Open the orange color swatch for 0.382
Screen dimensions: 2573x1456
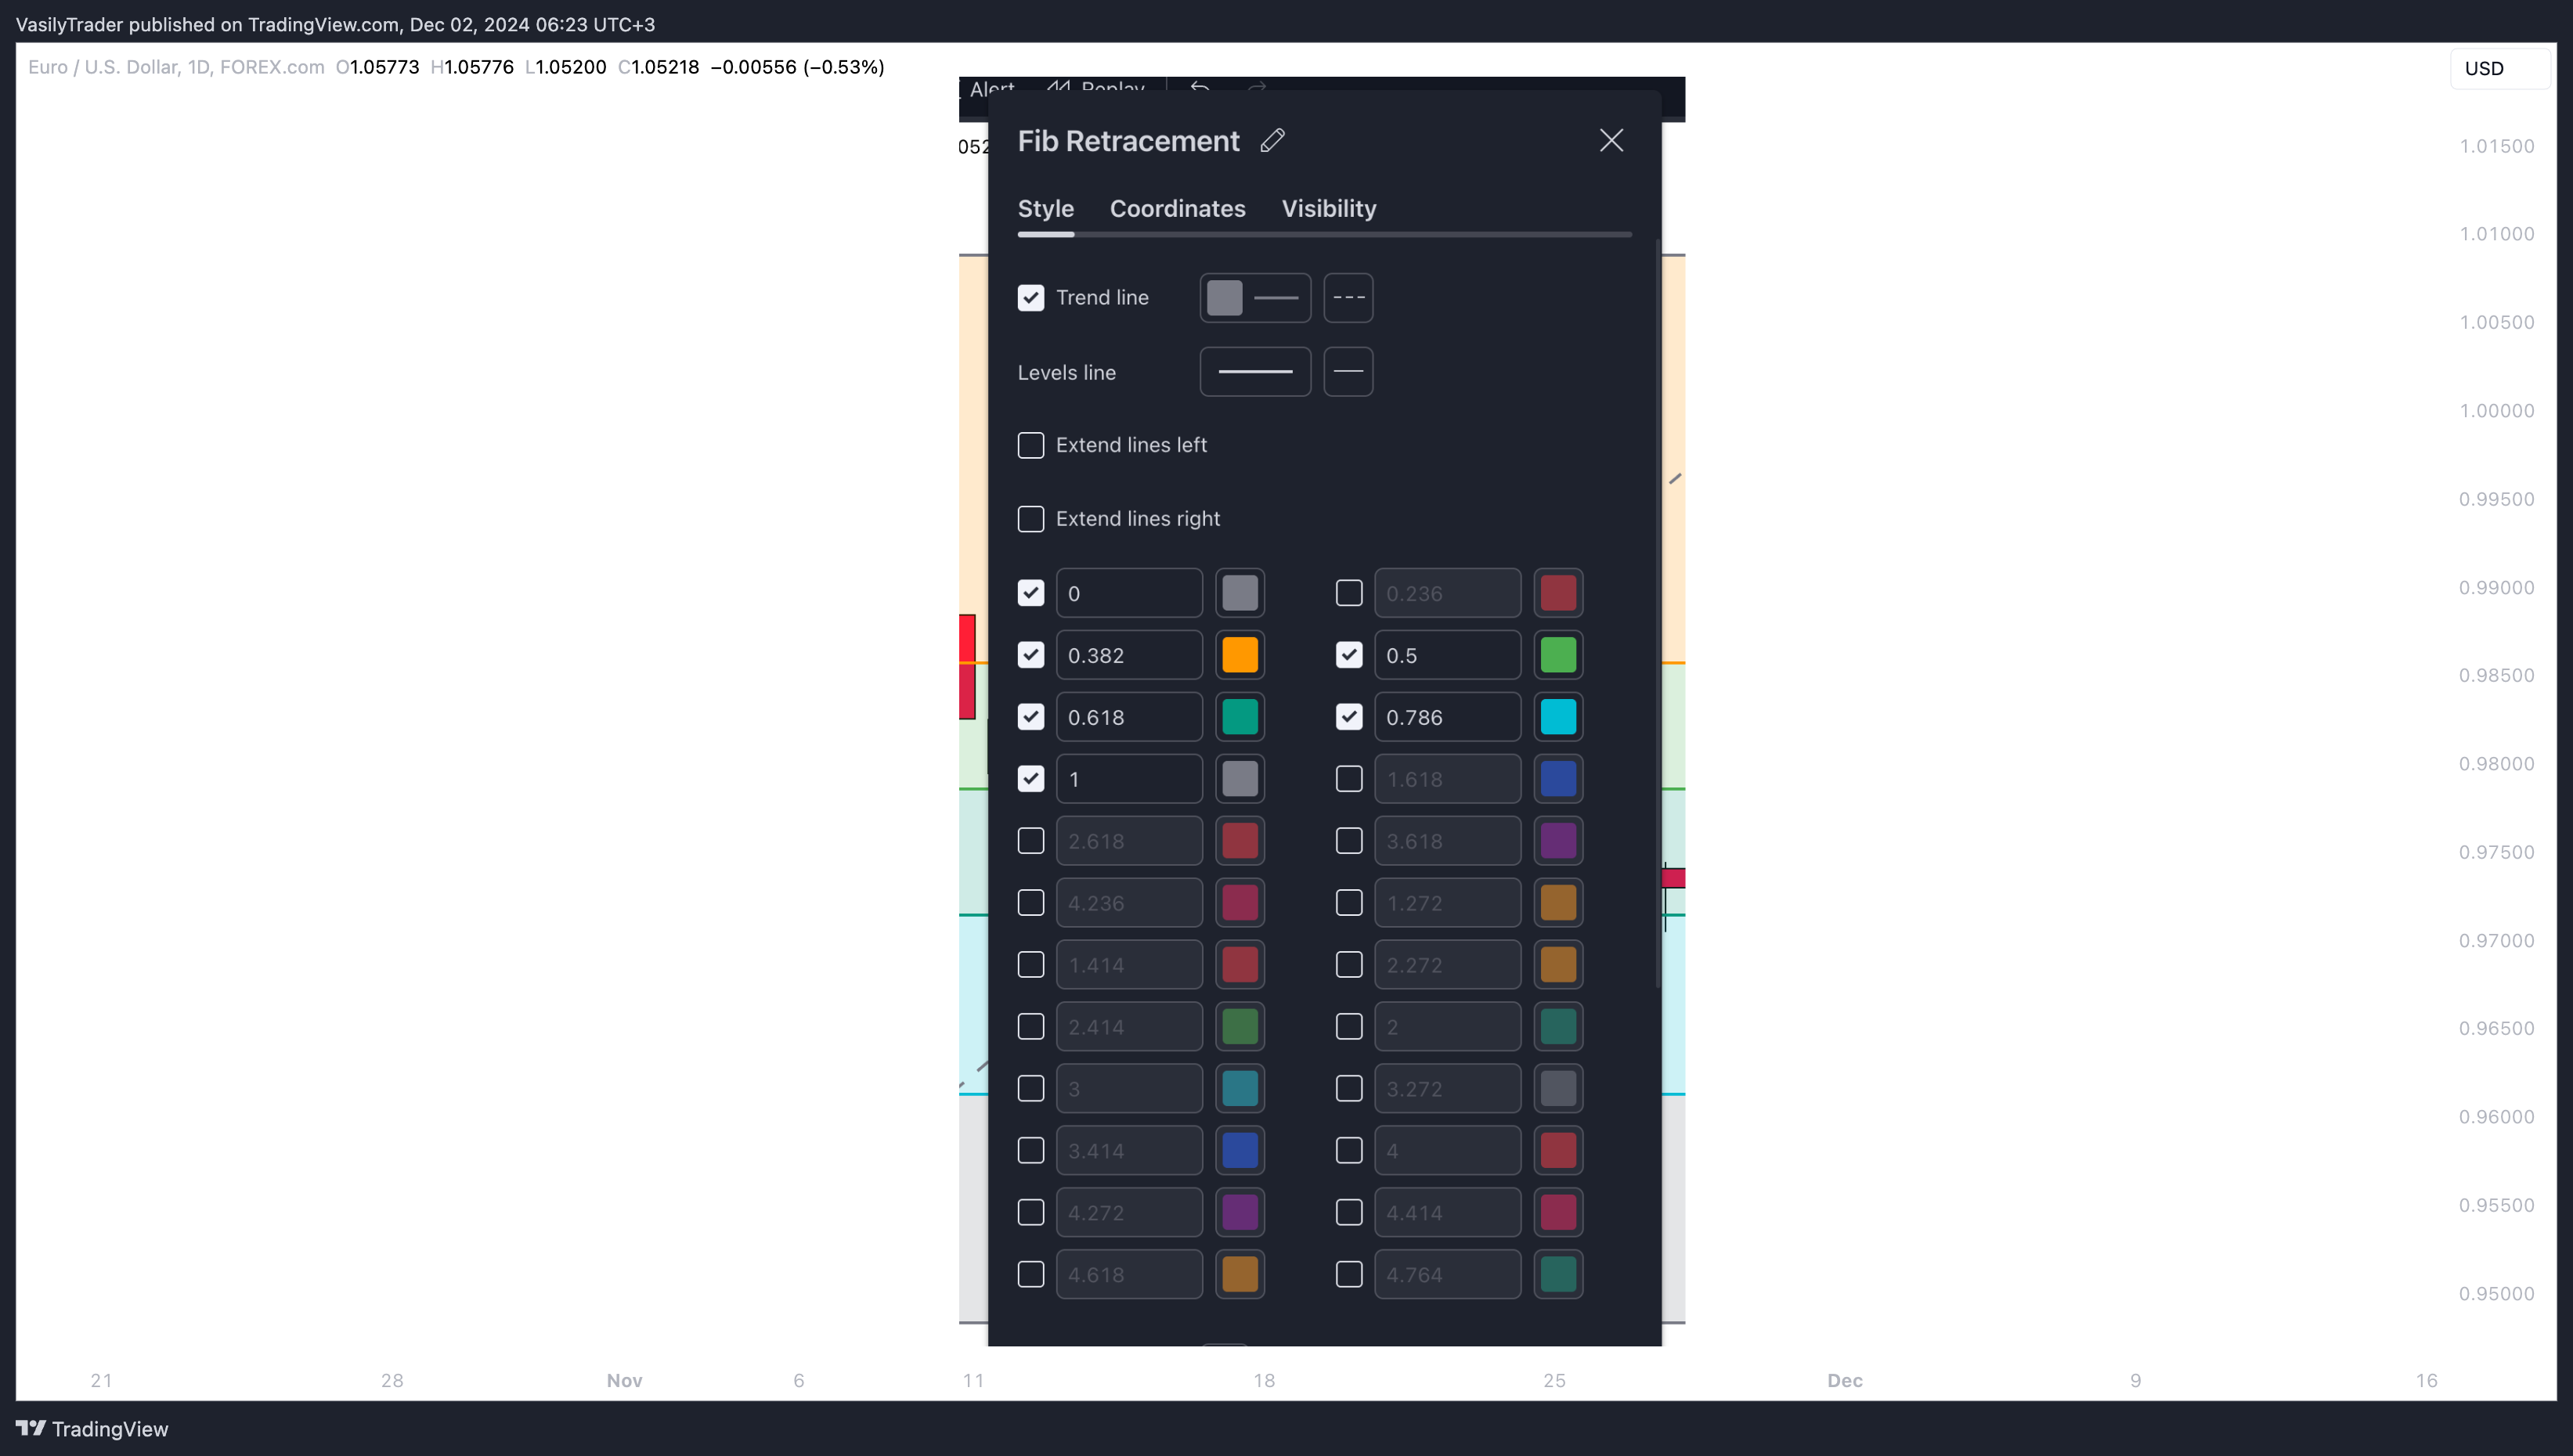[x=1240, y=655]
